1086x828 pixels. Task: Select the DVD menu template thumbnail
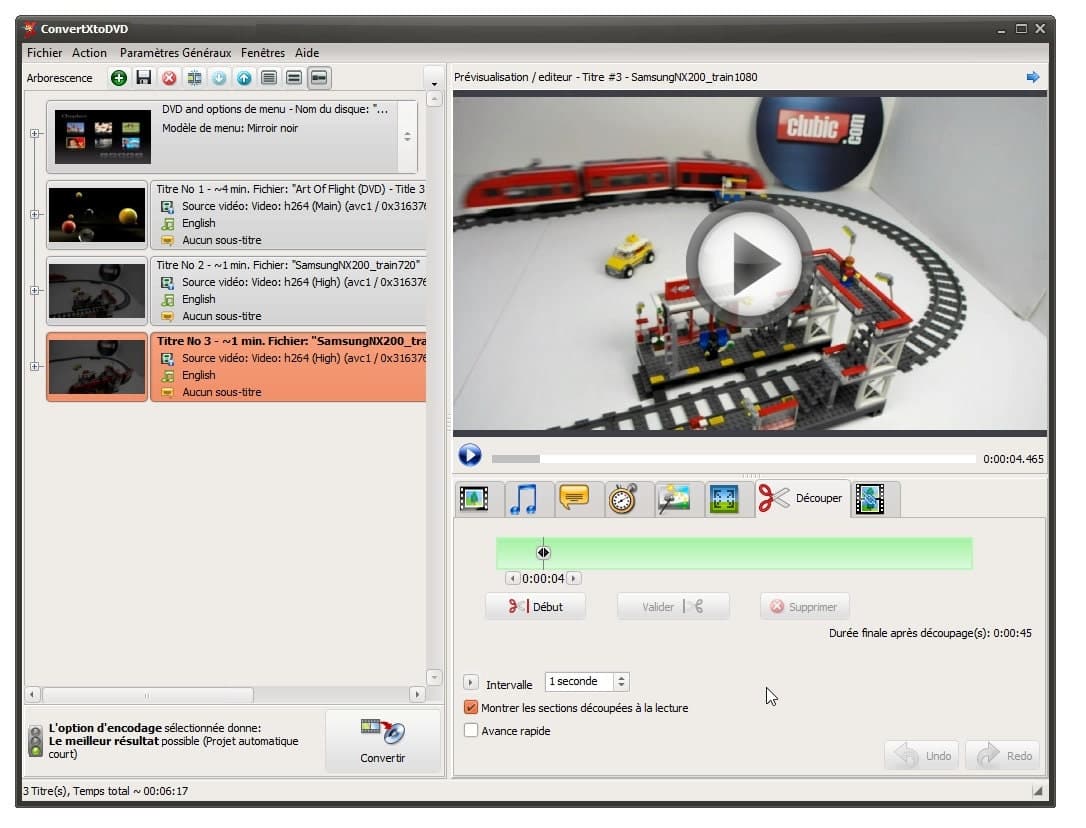tap(104, 139)
